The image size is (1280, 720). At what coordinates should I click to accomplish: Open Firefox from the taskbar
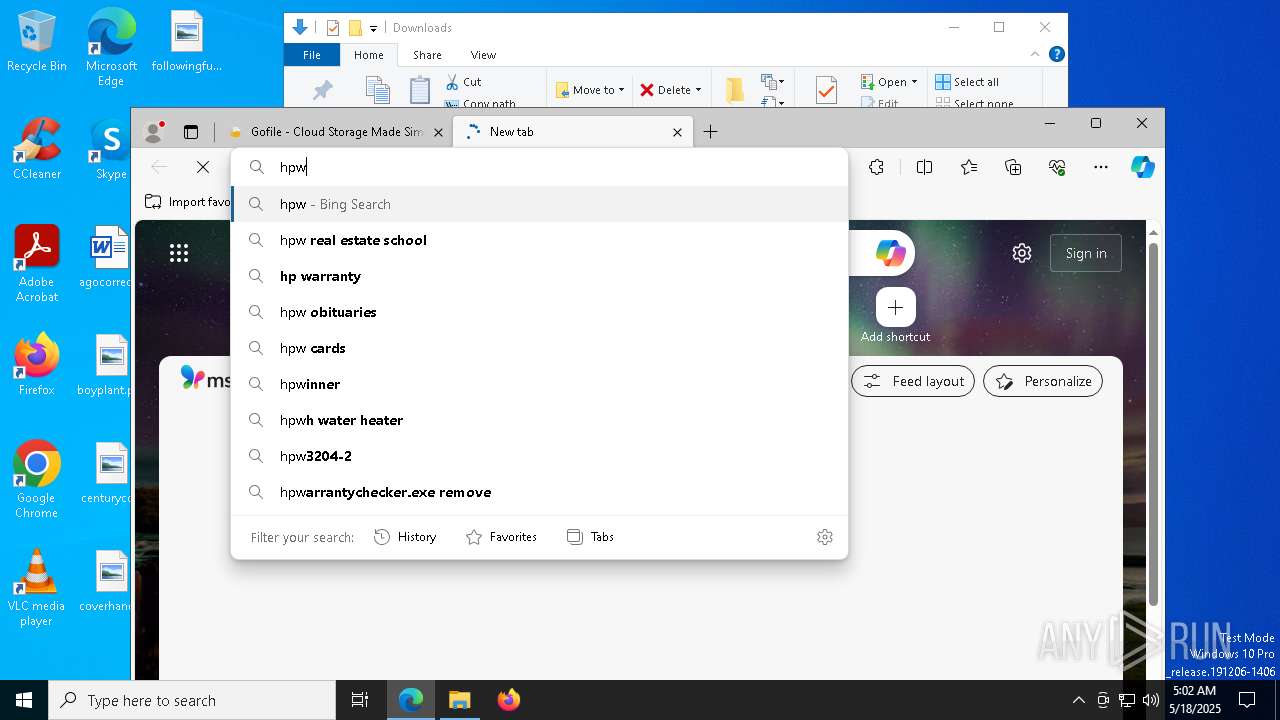tap(508, 700)
